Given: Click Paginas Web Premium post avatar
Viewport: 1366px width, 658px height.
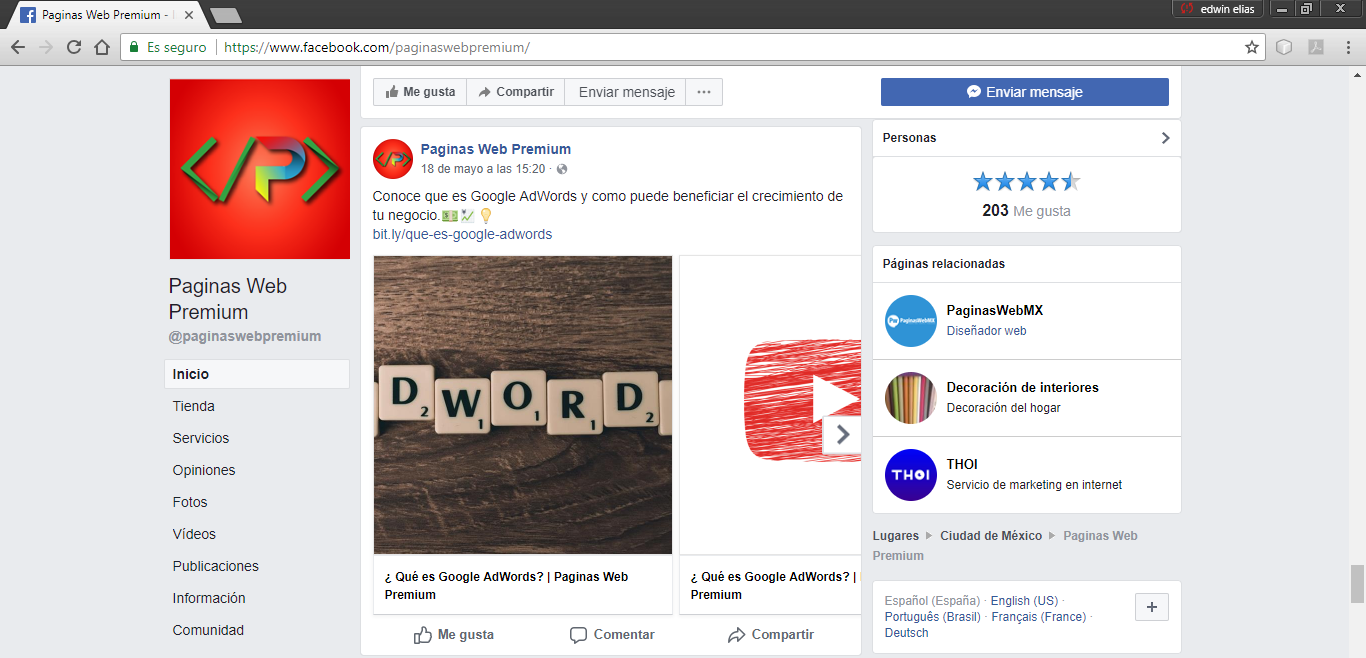Looking at the screenshot, I should click(x=393, y=159).
